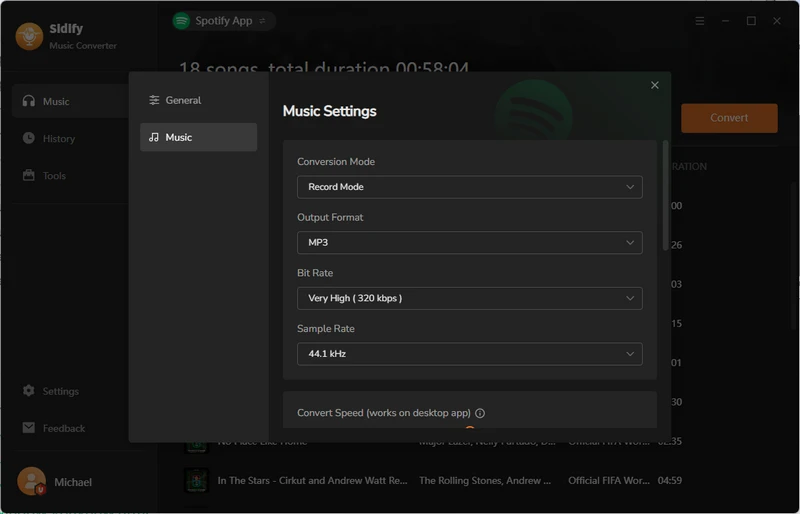Click the sliders icon beside General
800x514 pixels.
[x=154, y=100]
